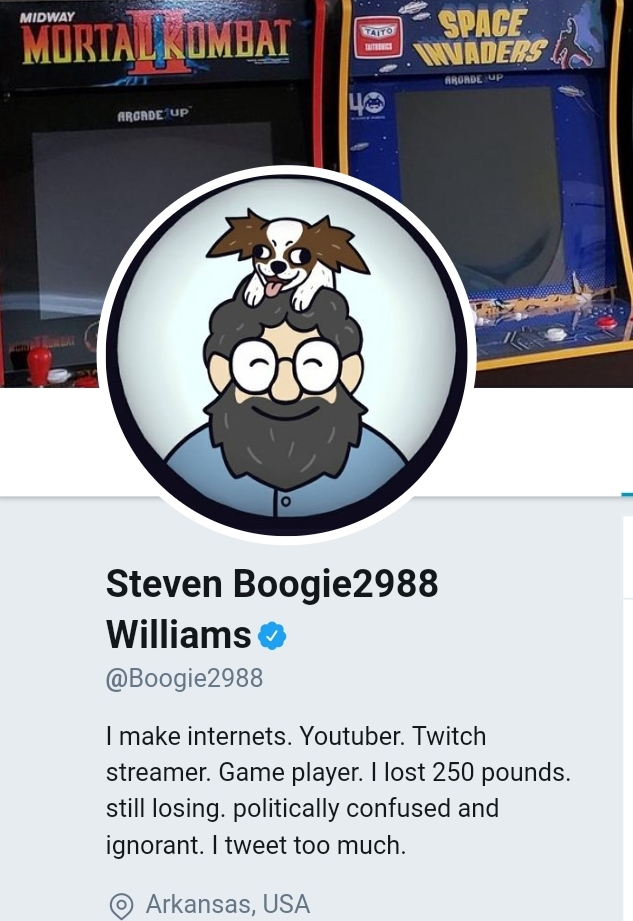This screenshot has width=633, height=921.
Task: Click the blue active tab underline at right edge
Action: 627,495
